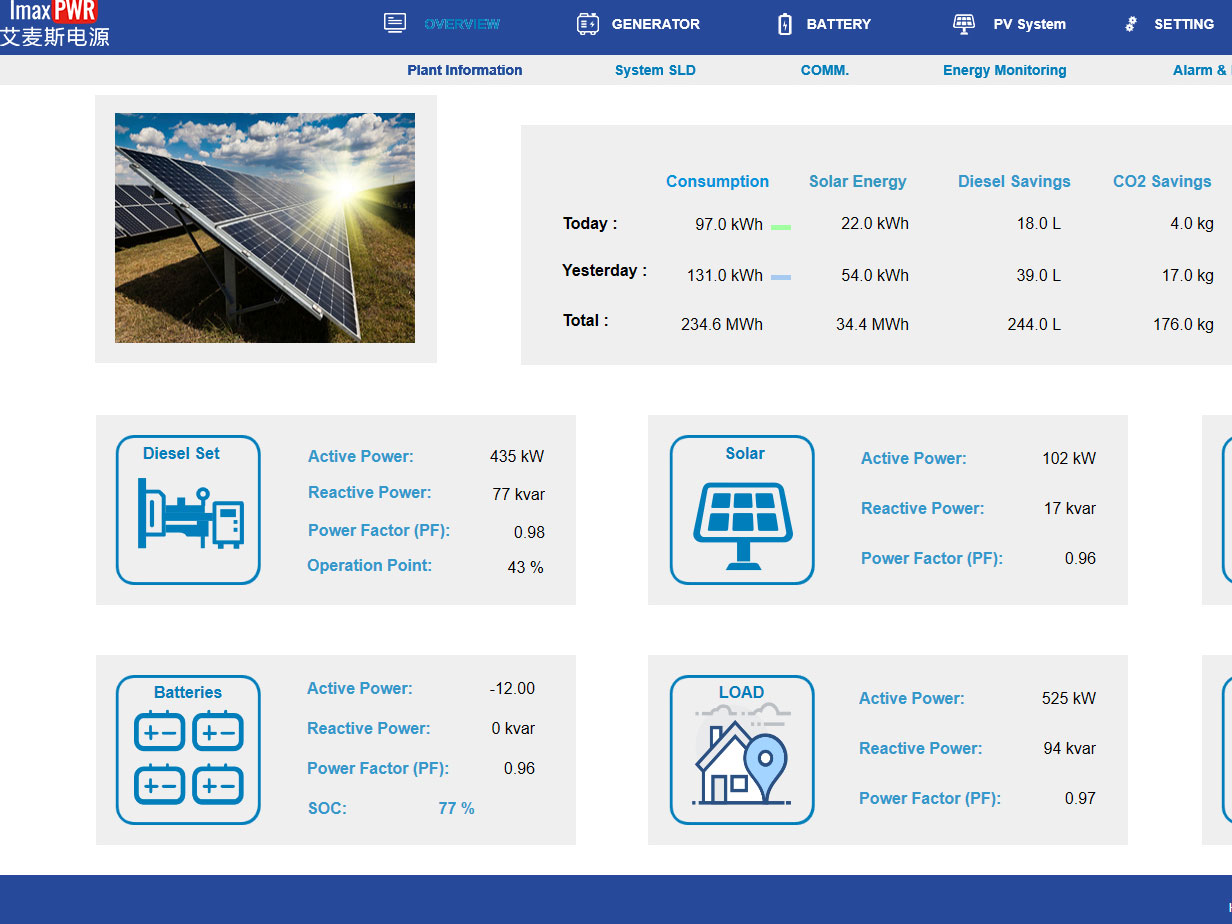
Task: Click the green Today consumption legend swatch
Action: (x=781, y=227)
